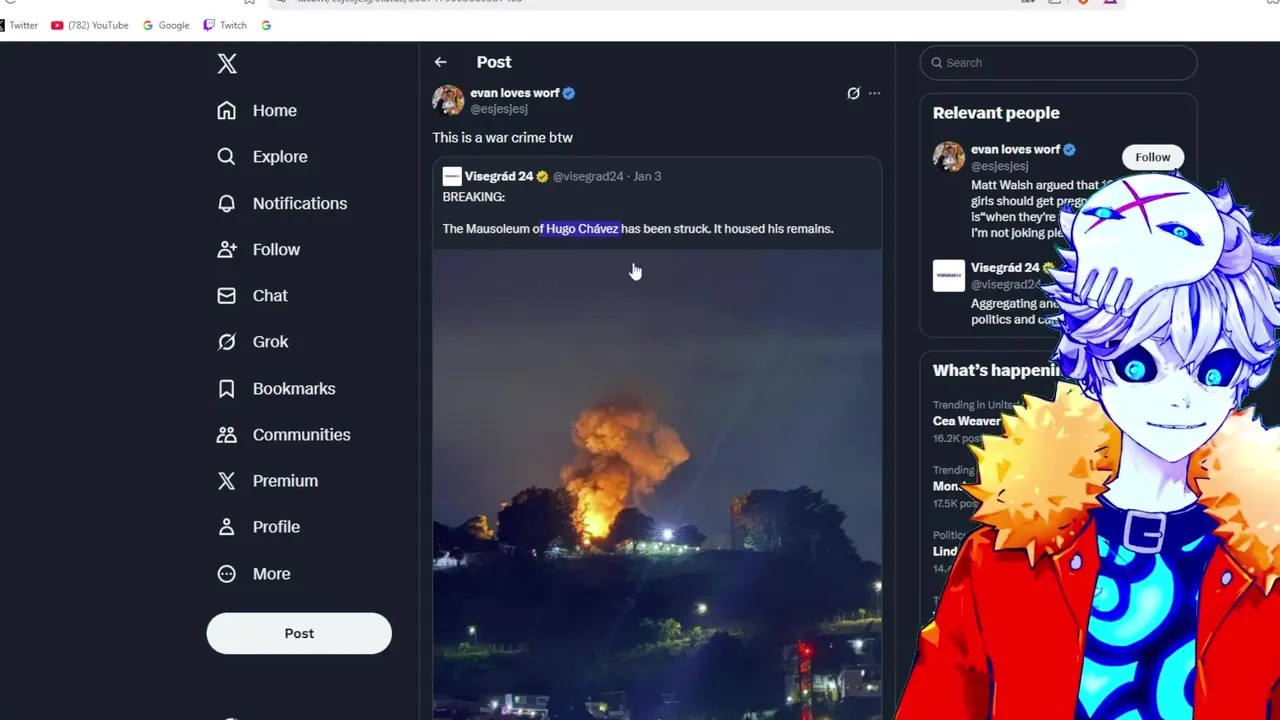Go back using the Post arrow
Image resolution: width=1280 pixels, height=720 pixels.
(x=440, y=62)
